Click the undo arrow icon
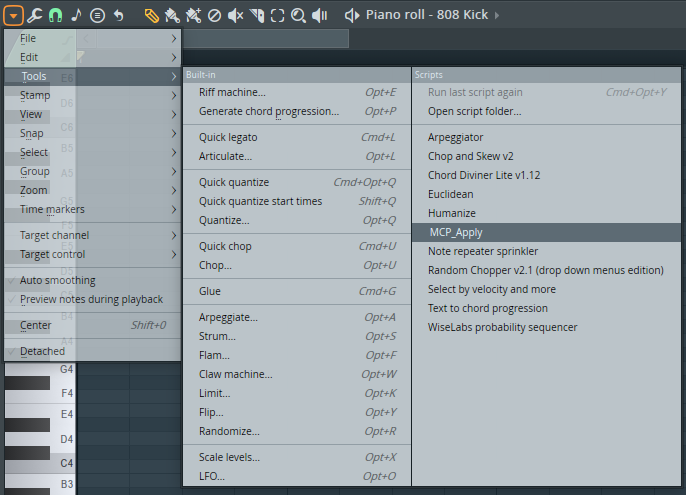 (x=119, y=15)
